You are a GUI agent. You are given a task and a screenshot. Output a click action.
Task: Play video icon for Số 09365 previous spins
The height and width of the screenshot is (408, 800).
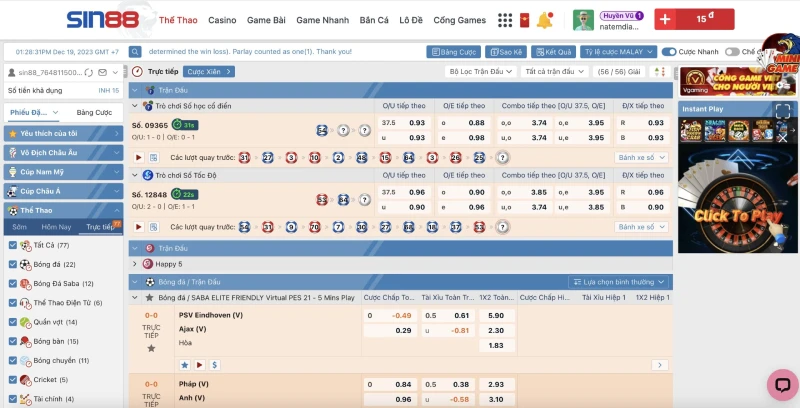[138, 158]
